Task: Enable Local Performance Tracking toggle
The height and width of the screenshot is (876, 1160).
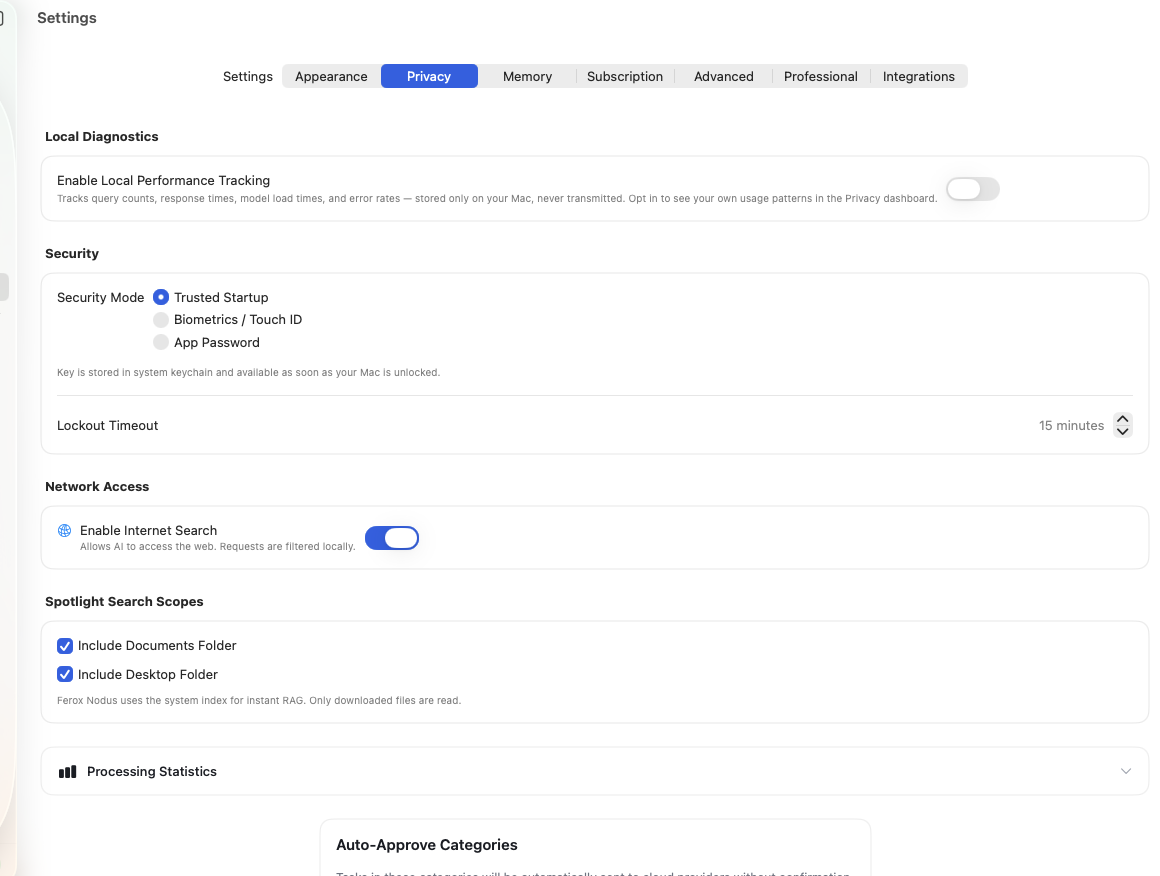Action: (x=971, y=189)
